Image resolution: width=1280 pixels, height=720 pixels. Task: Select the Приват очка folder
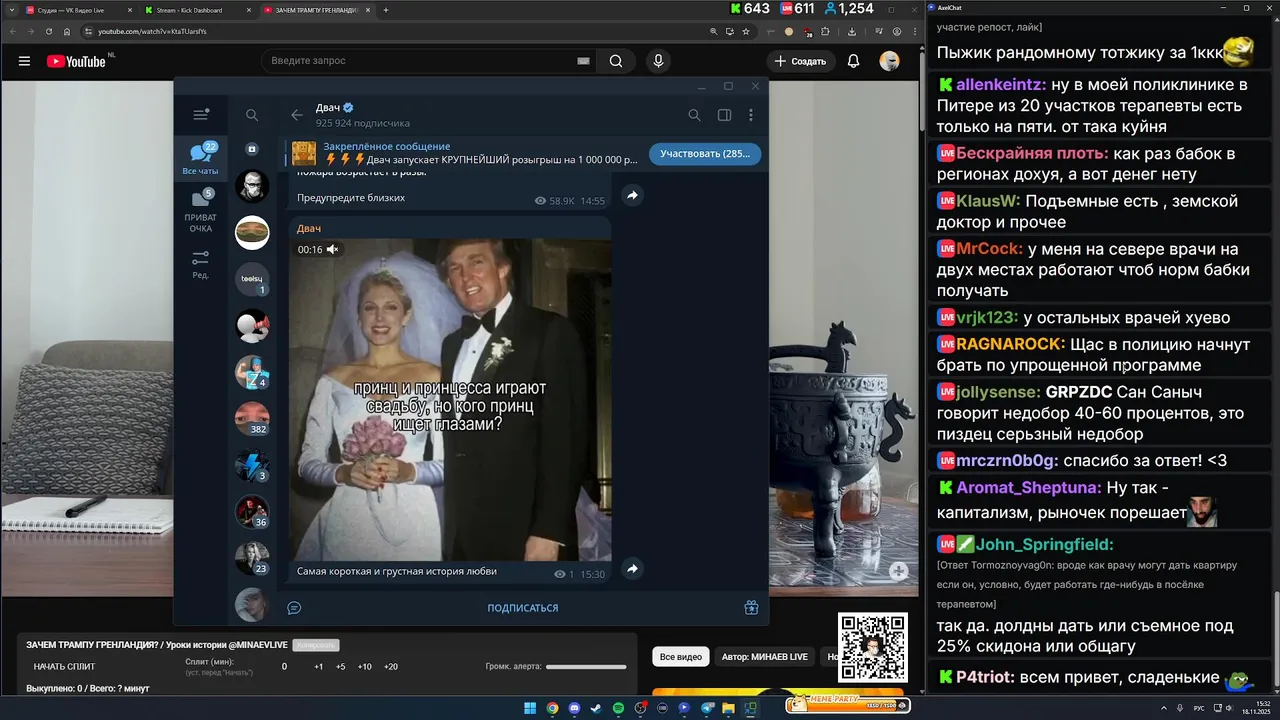click(x=201, y=211)
